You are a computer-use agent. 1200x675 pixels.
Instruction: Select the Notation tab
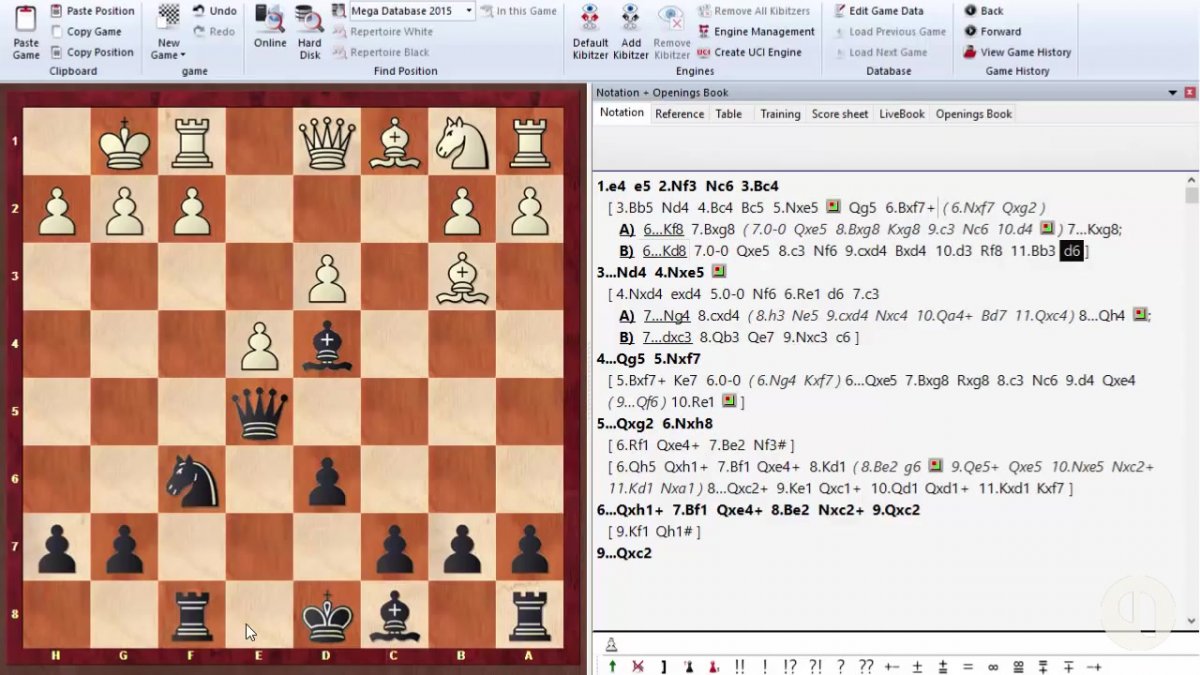pyautogui.click(x=622, y=113)
